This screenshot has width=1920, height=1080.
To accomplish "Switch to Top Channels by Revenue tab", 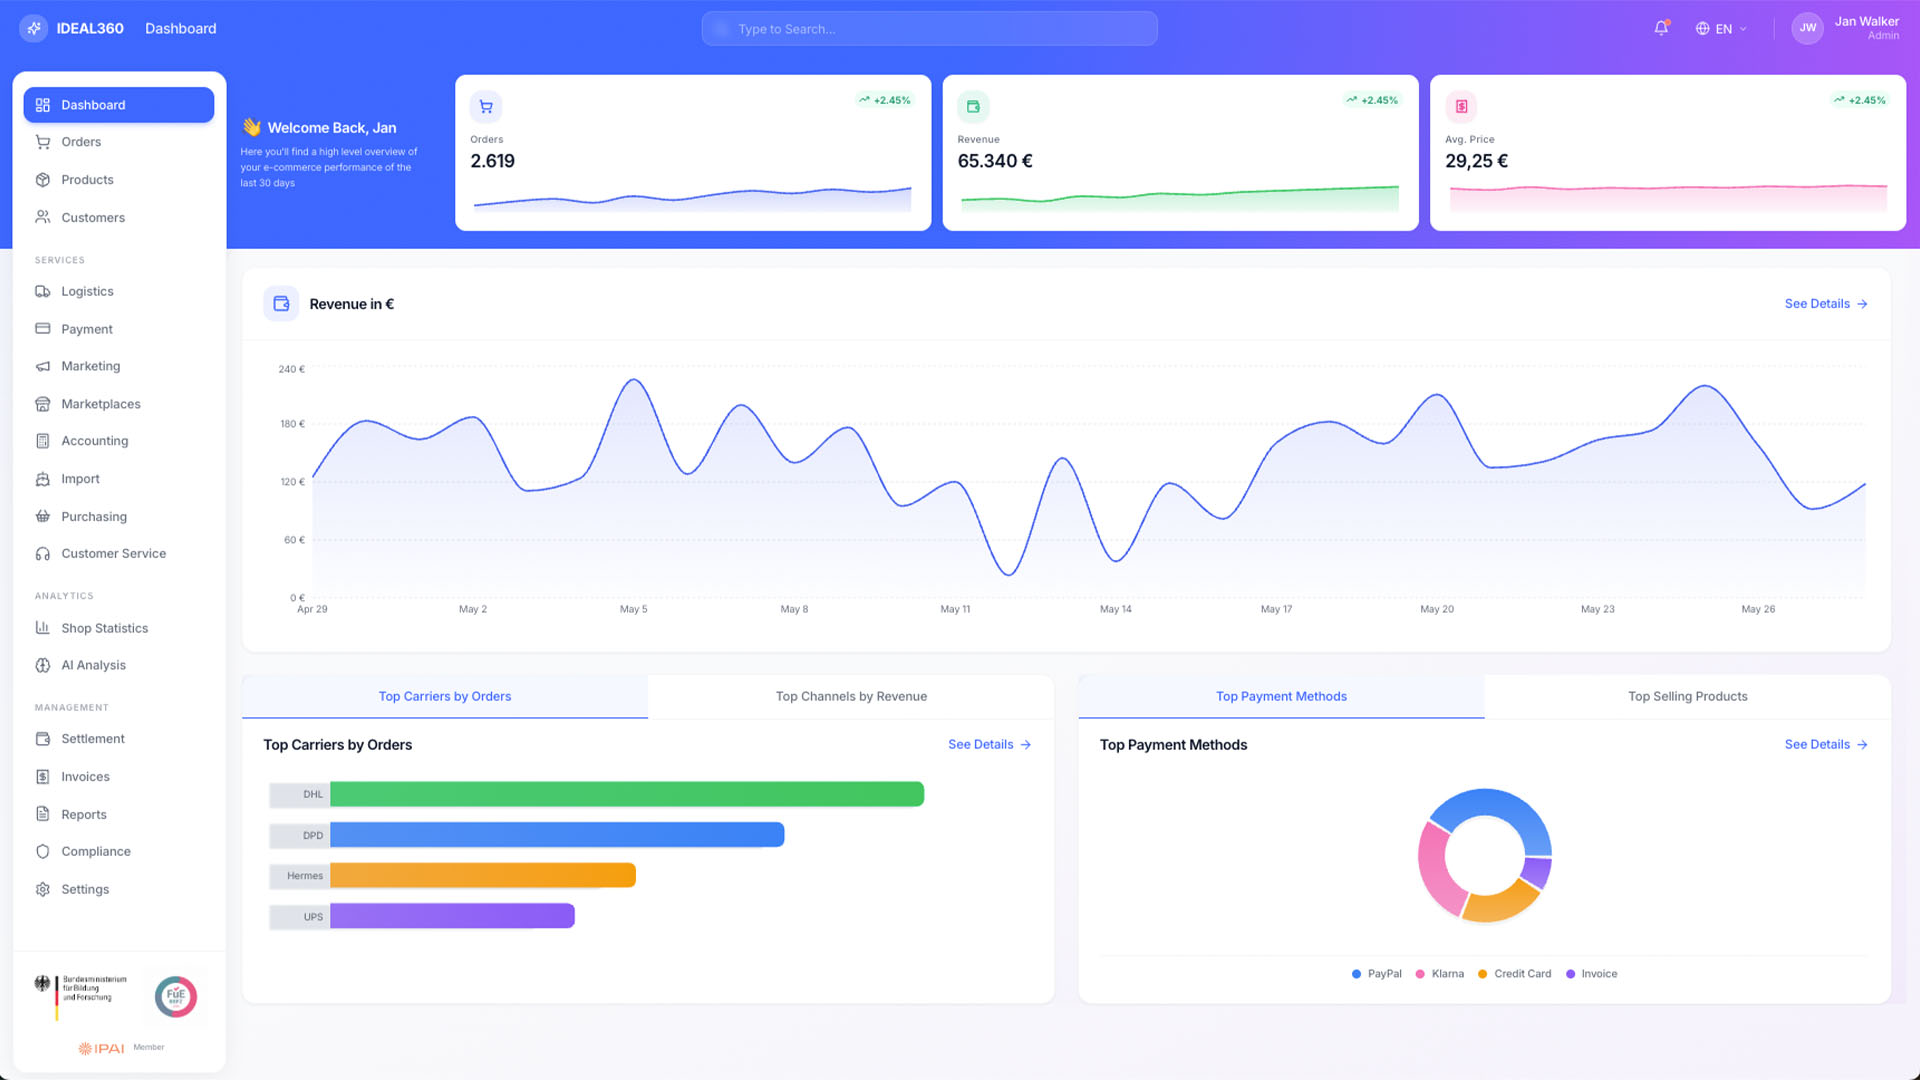I will click(x=851, y=696).
